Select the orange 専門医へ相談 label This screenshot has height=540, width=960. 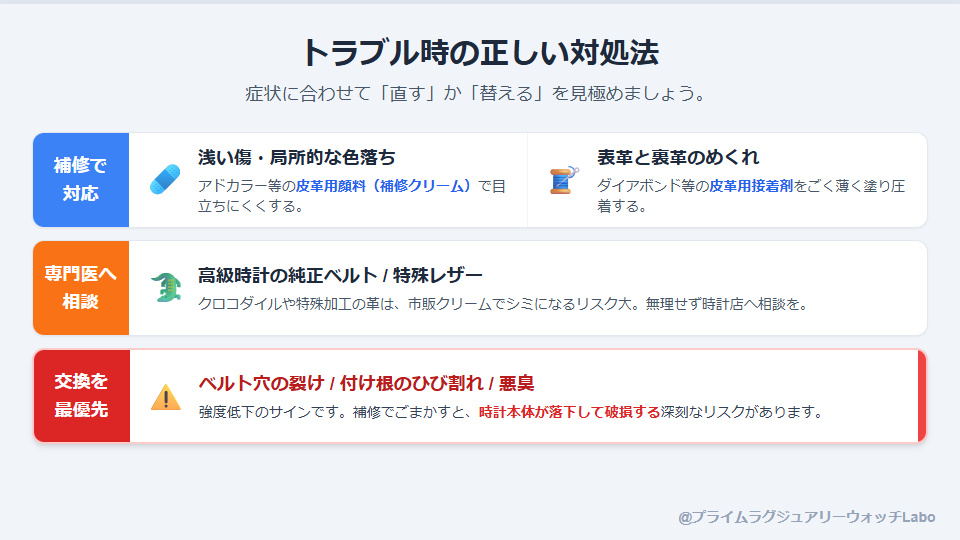pyautogui.click(x=81, y=288)
